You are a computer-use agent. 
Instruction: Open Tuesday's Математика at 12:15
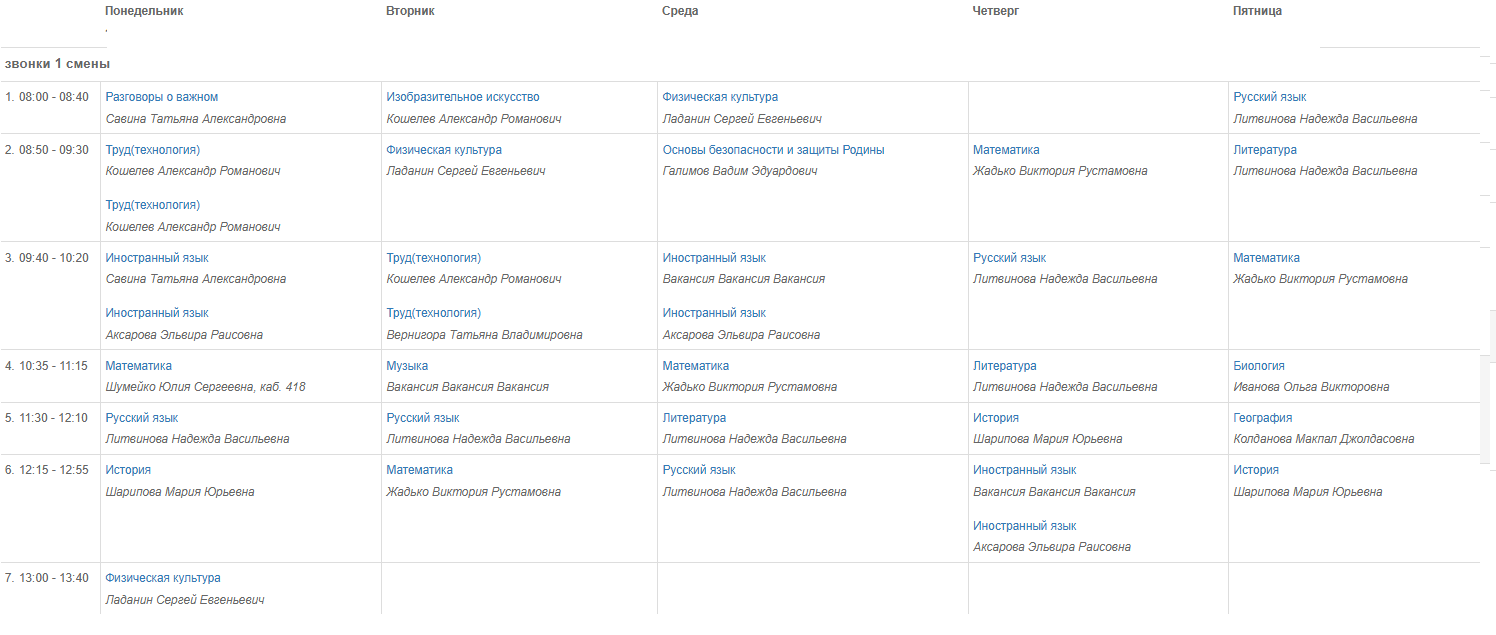pos(420,470)
